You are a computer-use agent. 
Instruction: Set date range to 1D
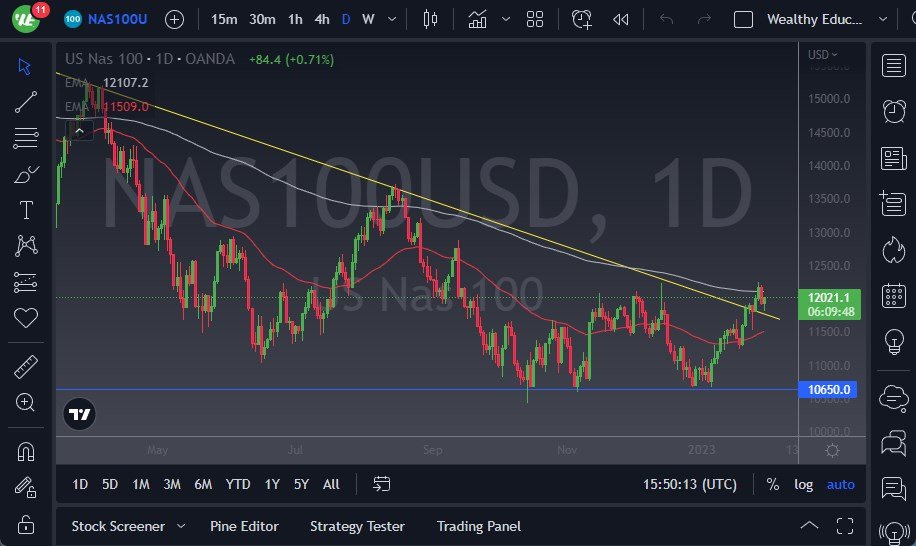[x=80, y=484]
